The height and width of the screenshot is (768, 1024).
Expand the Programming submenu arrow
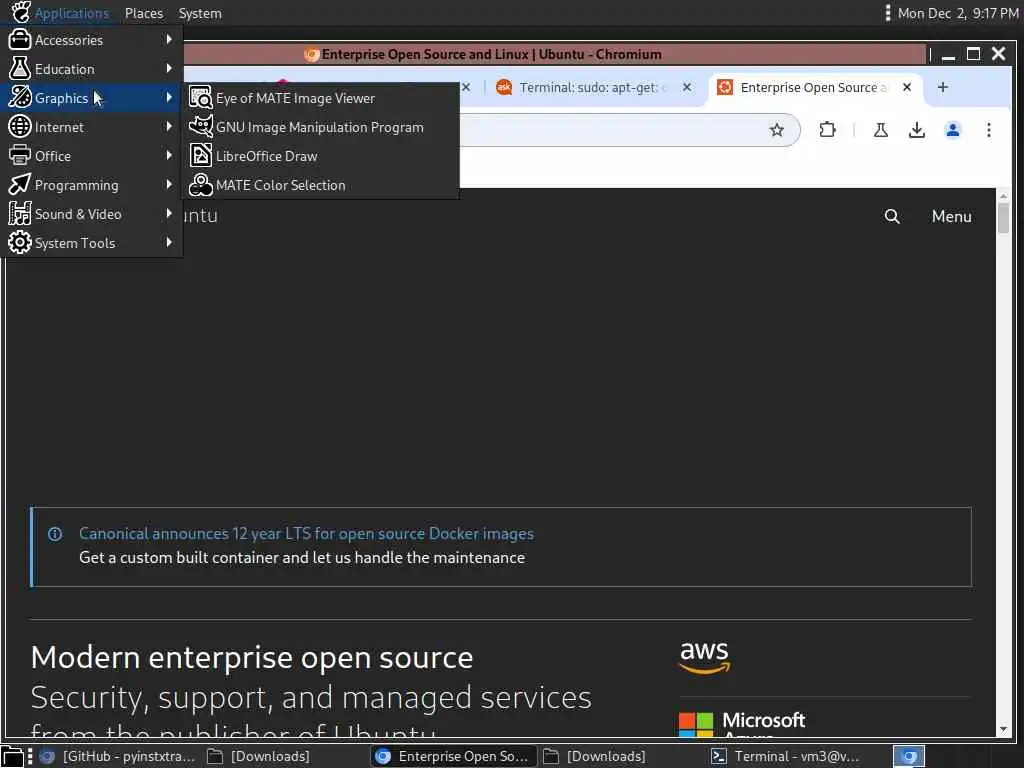click(169, 184)
